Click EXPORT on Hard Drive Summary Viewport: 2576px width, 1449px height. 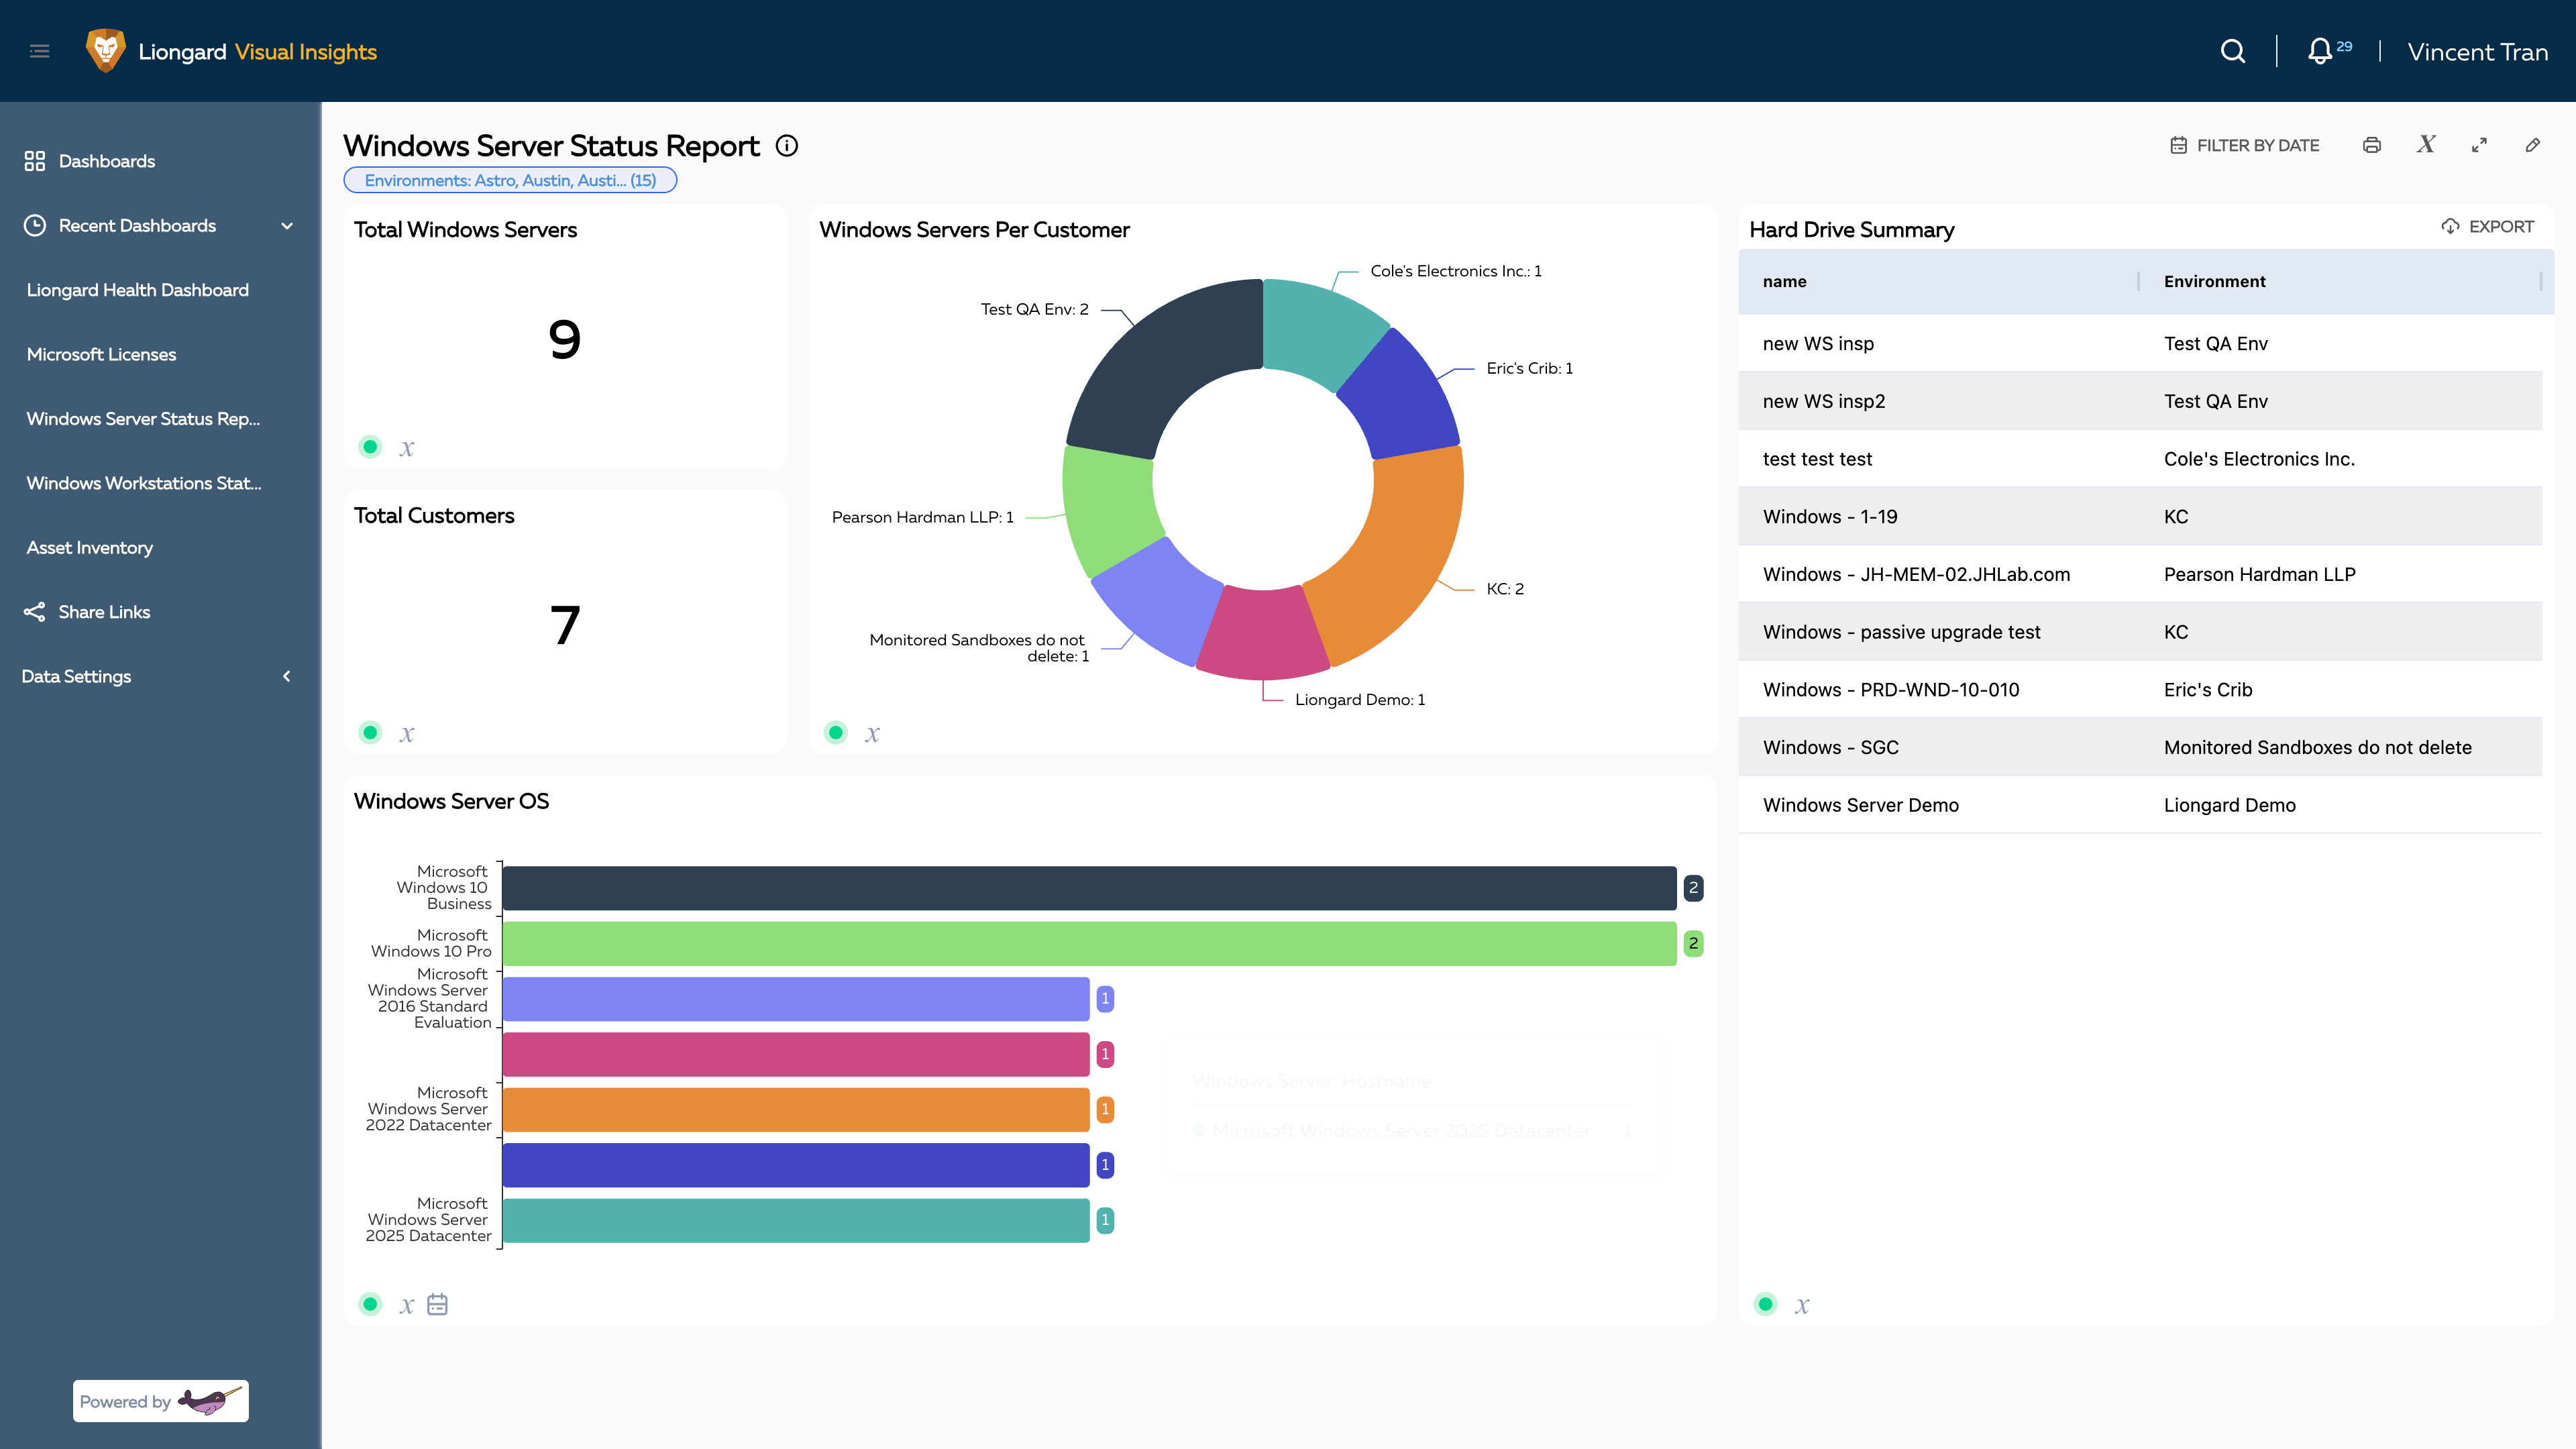(2487, 226)
